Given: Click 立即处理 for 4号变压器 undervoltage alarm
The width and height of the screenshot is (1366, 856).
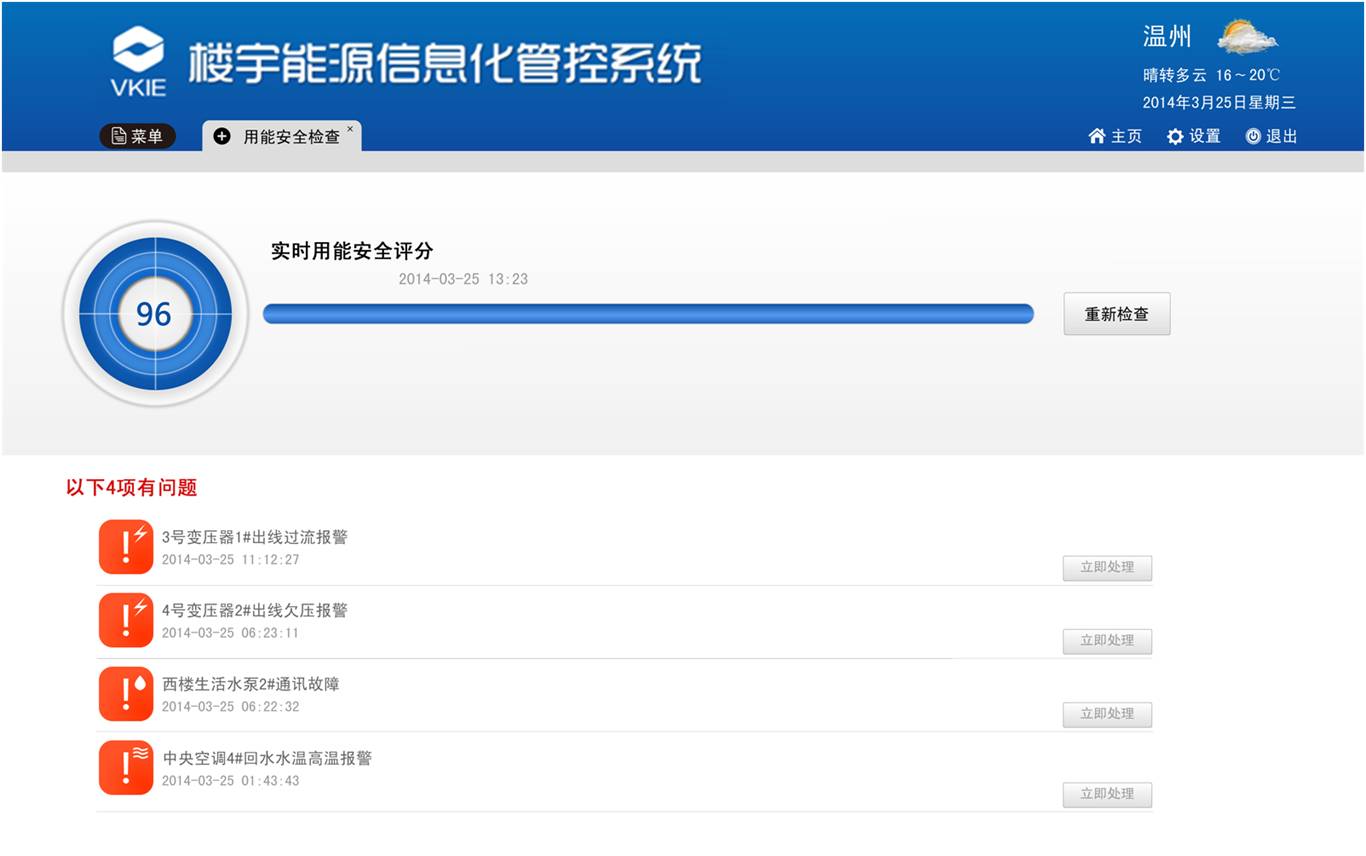Looking at the screenshot, I should 1107,641.
